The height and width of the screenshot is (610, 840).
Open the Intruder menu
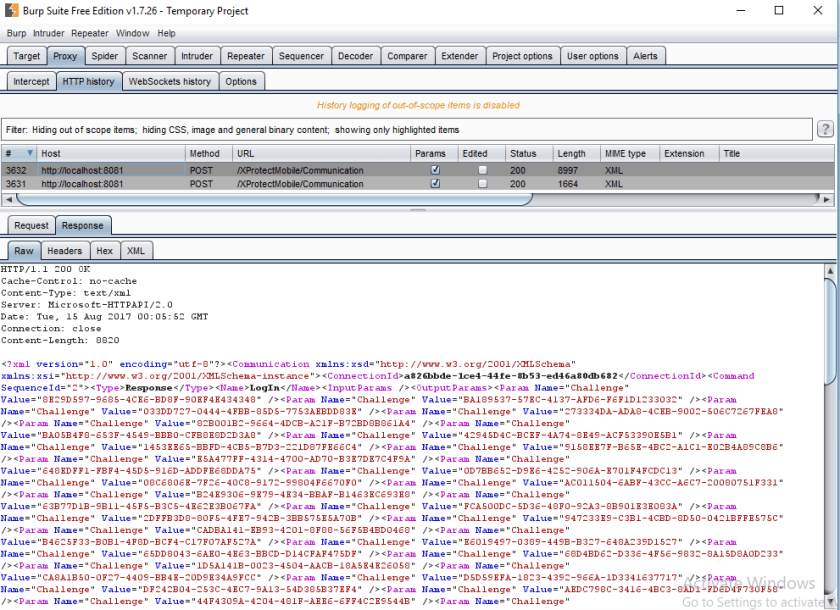point(48,33)
